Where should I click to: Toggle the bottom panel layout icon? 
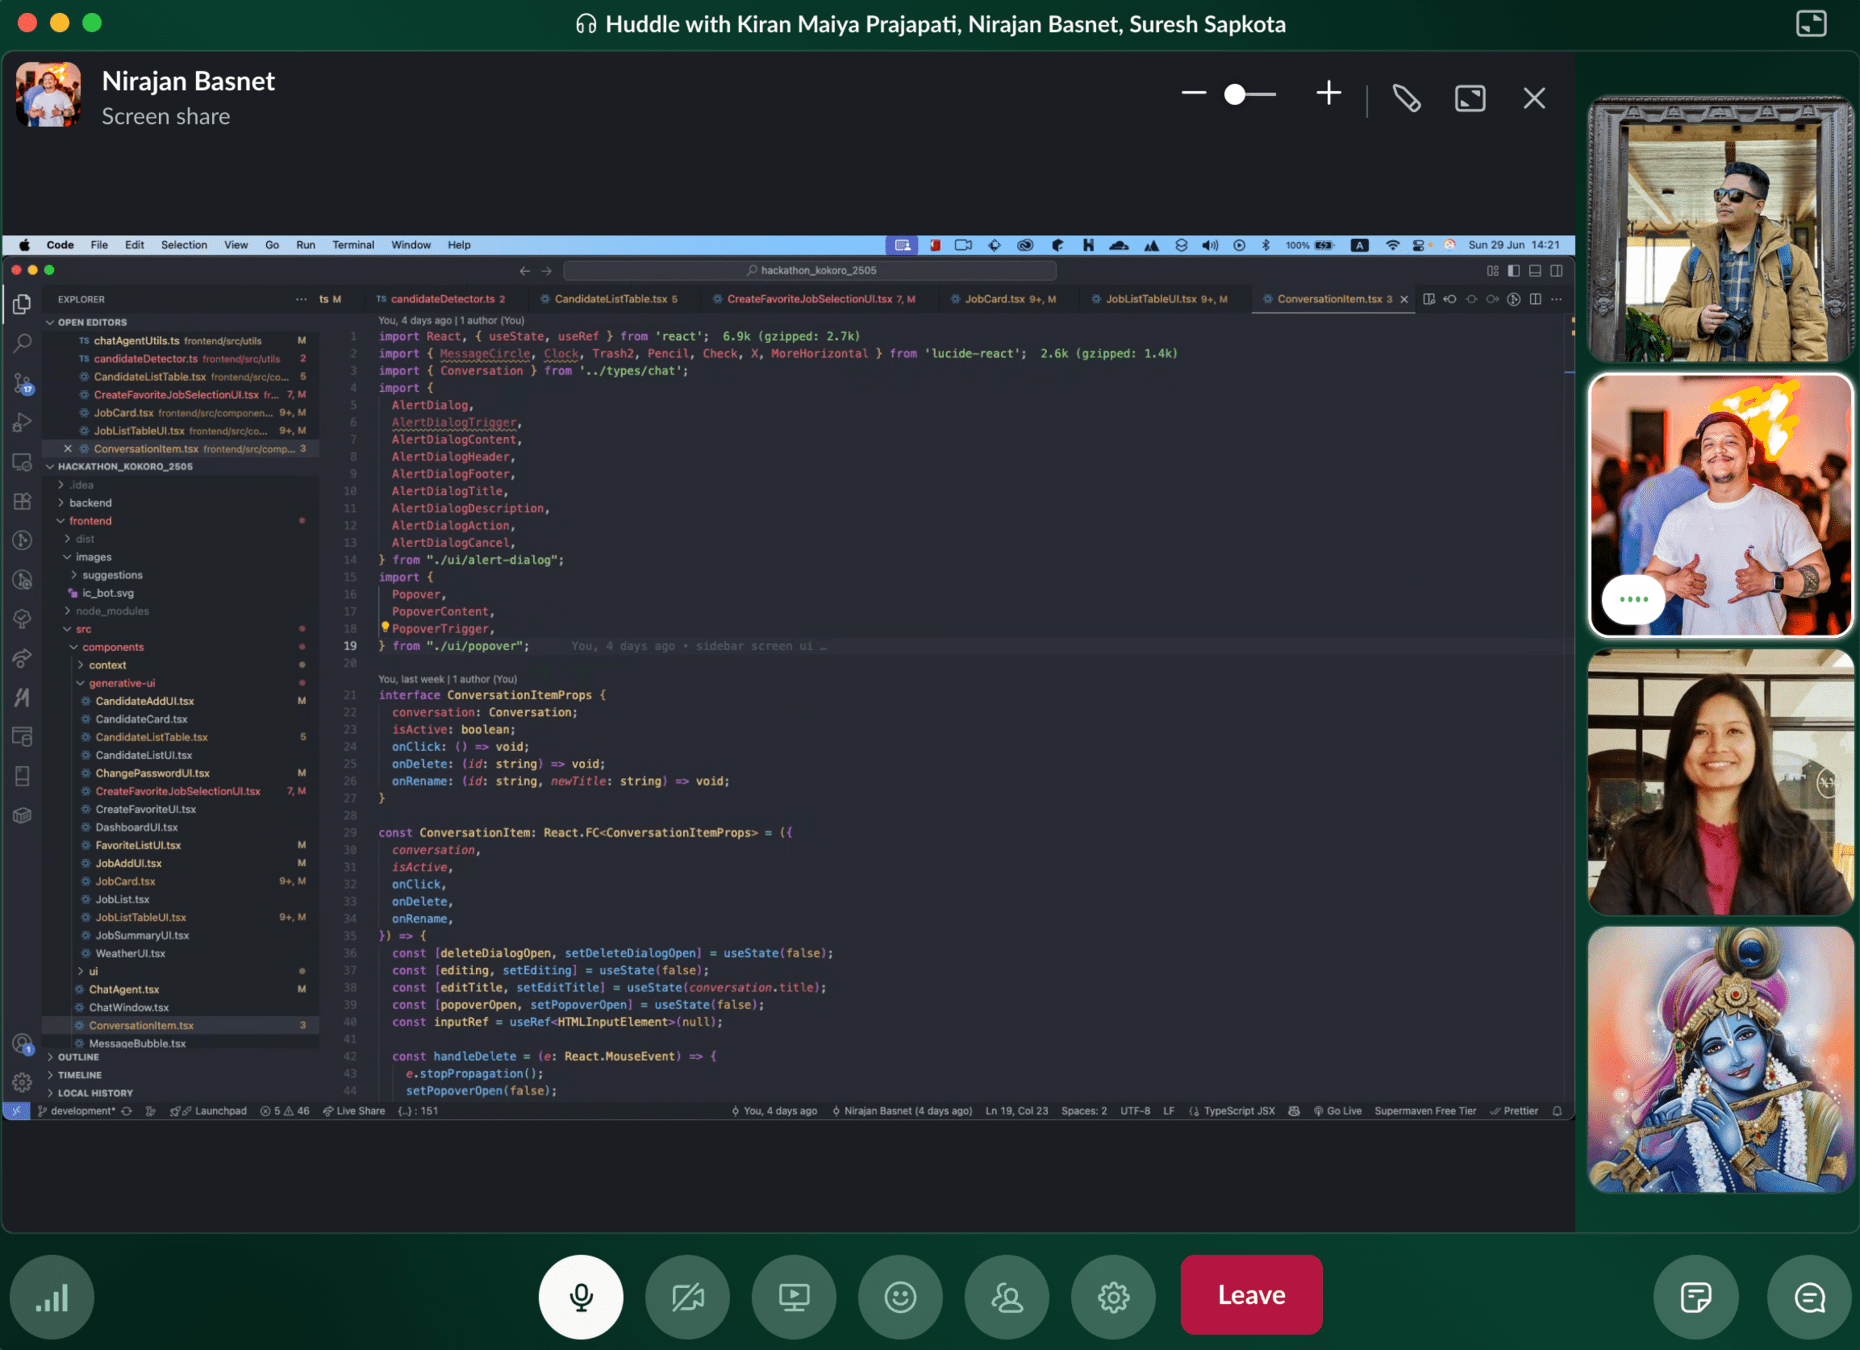1535,270
